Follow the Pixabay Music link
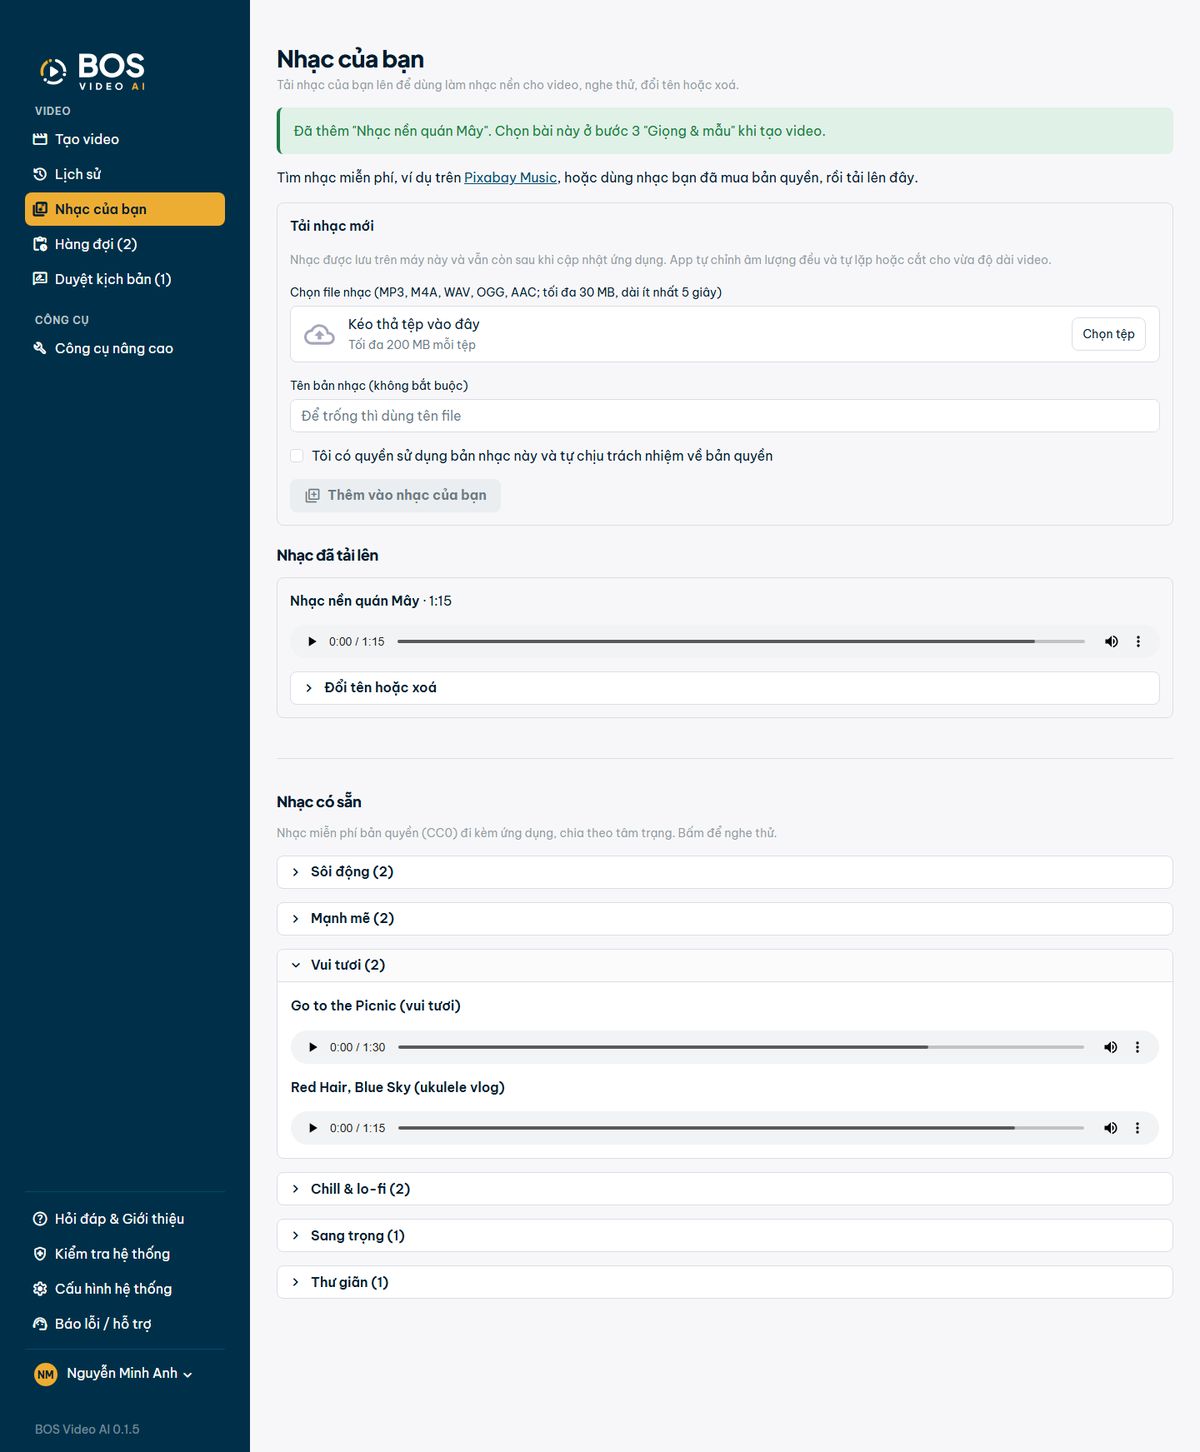This screenshot has width=1200, height=1452. 510,178
